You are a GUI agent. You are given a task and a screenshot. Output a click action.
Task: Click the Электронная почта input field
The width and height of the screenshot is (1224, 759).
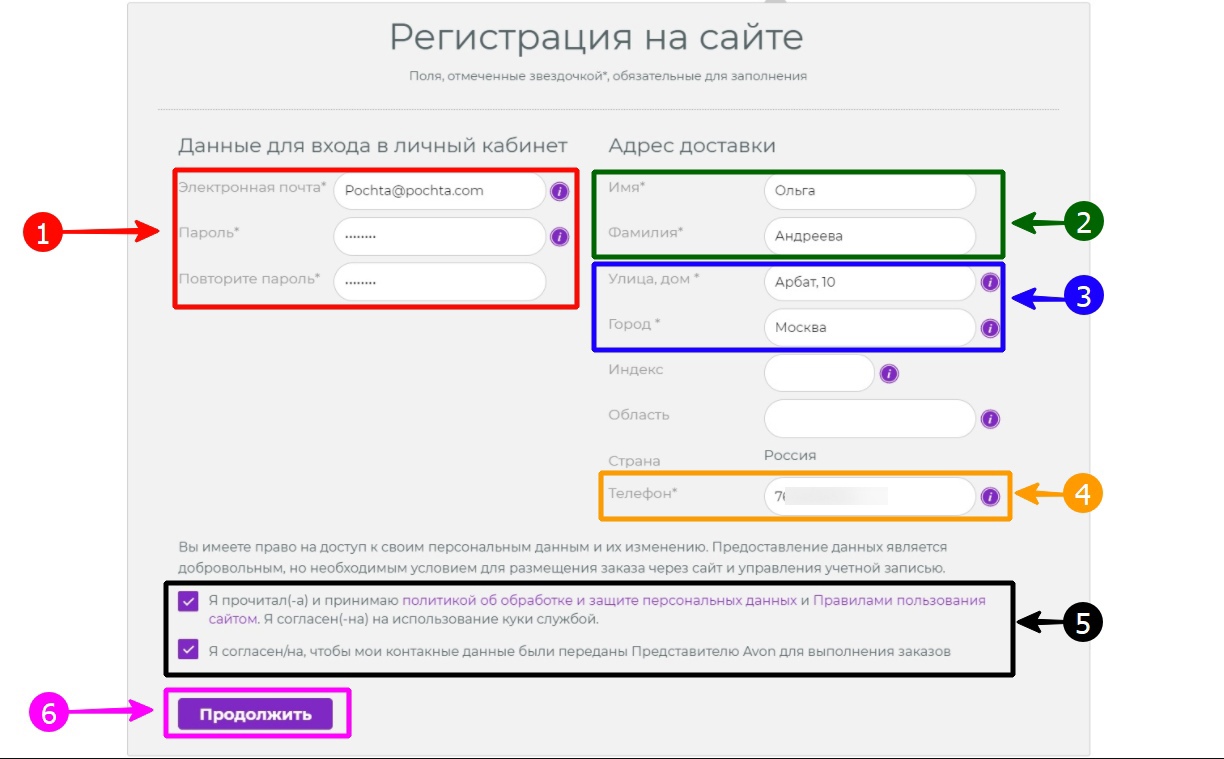click(x=438, y=191)
